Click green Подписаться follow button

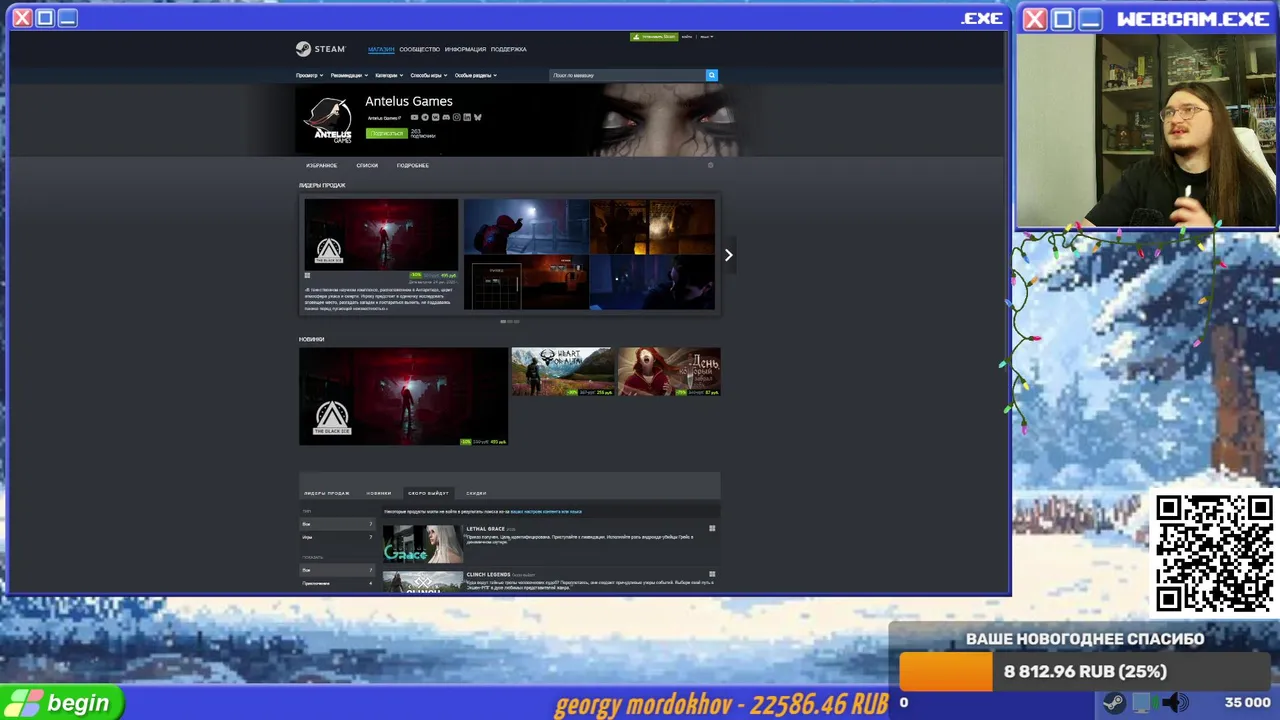(x=387, y=133)
